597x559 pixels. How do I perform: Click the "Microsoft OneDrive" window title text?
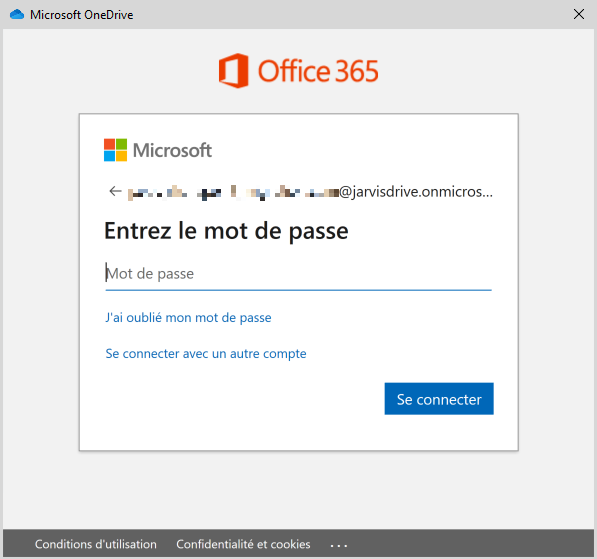pos(82,15)
